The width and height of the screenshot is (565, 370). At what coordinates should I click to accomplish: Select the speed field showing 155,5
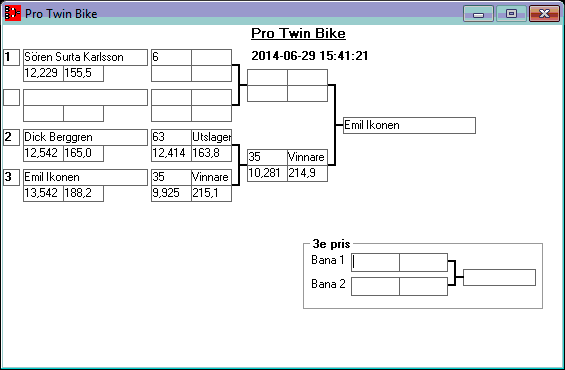pyautogui.click(x=84, y=73)
